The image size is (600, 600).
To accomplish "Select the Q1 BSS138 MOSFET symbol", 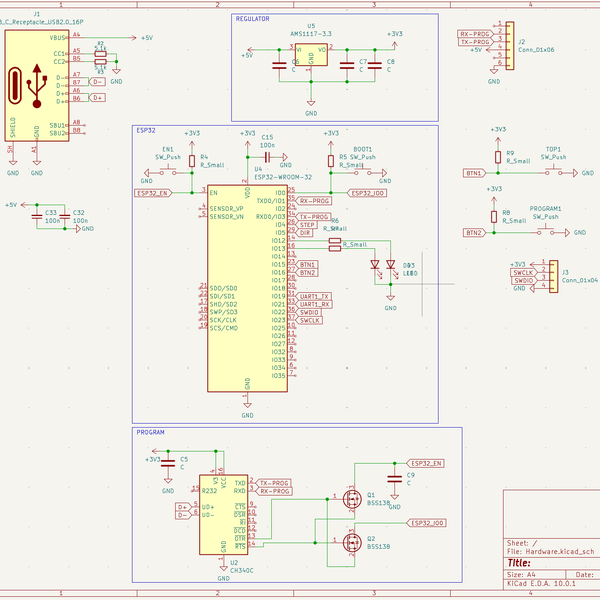I will click(352, 499).
